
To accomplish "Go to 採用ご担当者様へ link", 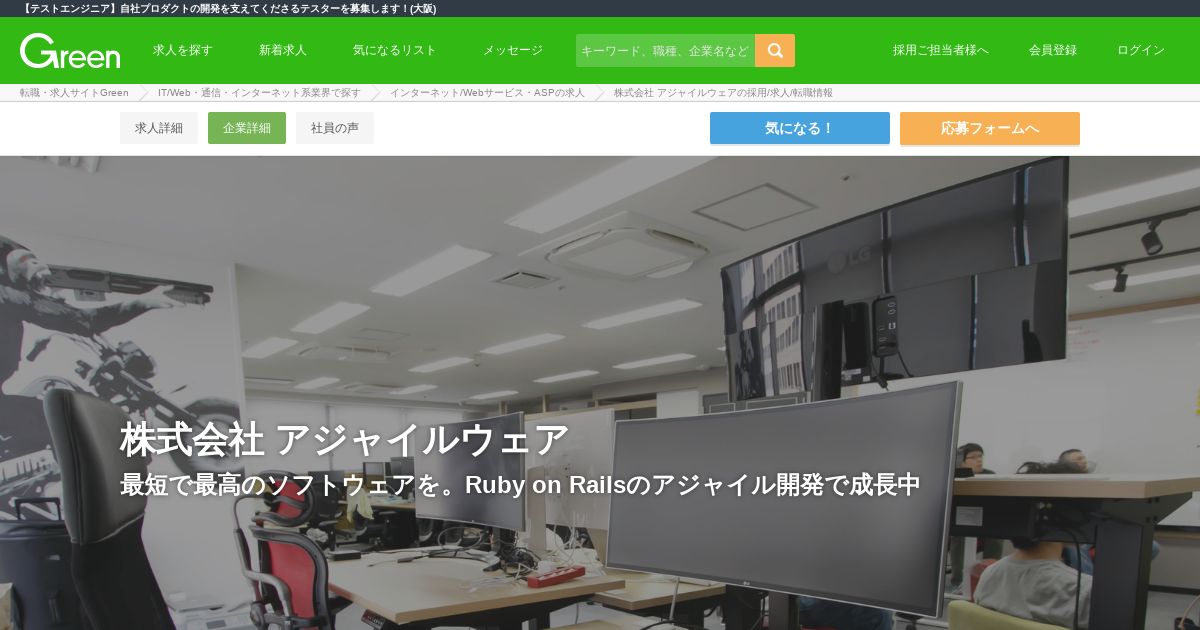I will pos(941,50).
